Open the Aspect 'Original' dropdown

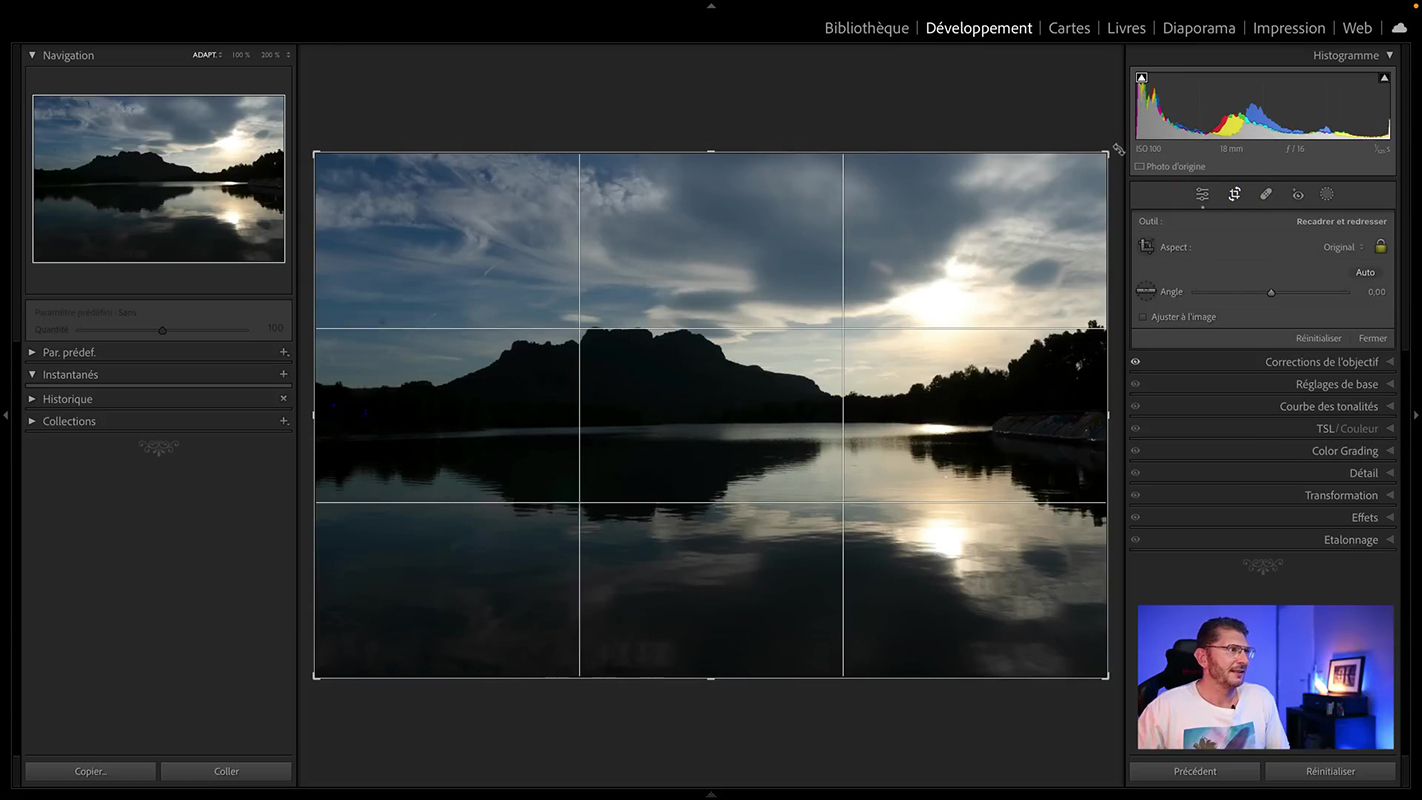click(x=1343, y=247)
